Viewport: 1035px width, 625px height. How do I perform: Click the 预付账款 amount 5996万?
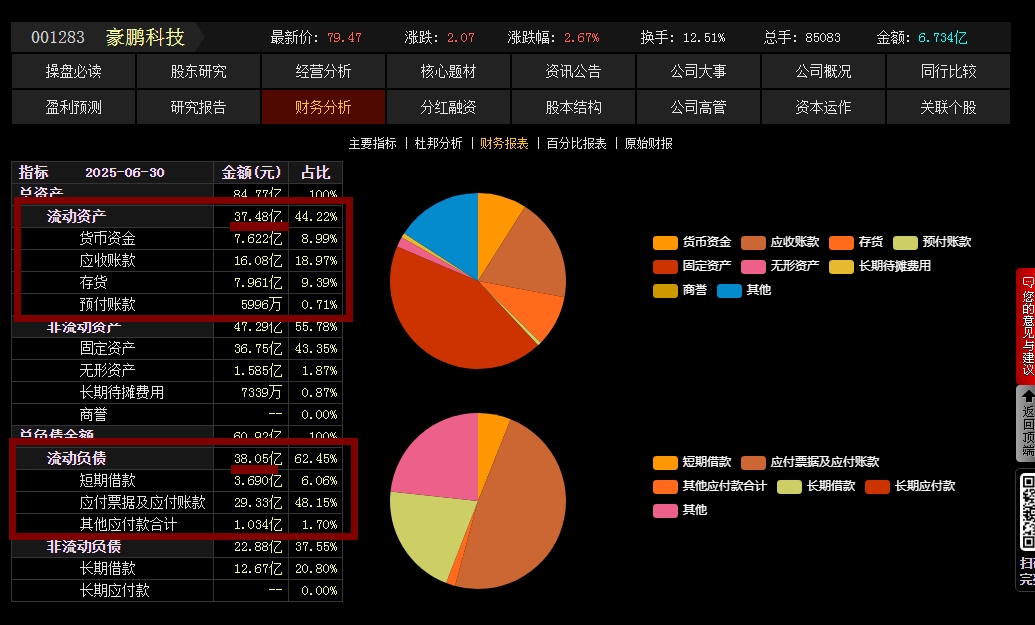click(x=261, y=305)
